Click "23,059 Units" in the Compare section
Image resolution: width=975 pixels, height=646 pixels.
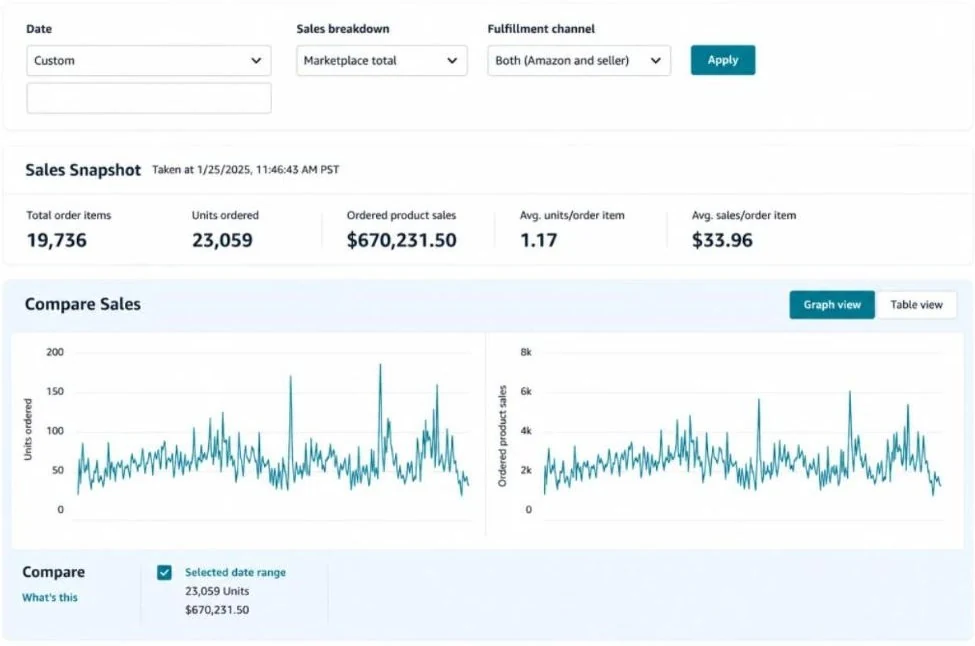(217, 591)
